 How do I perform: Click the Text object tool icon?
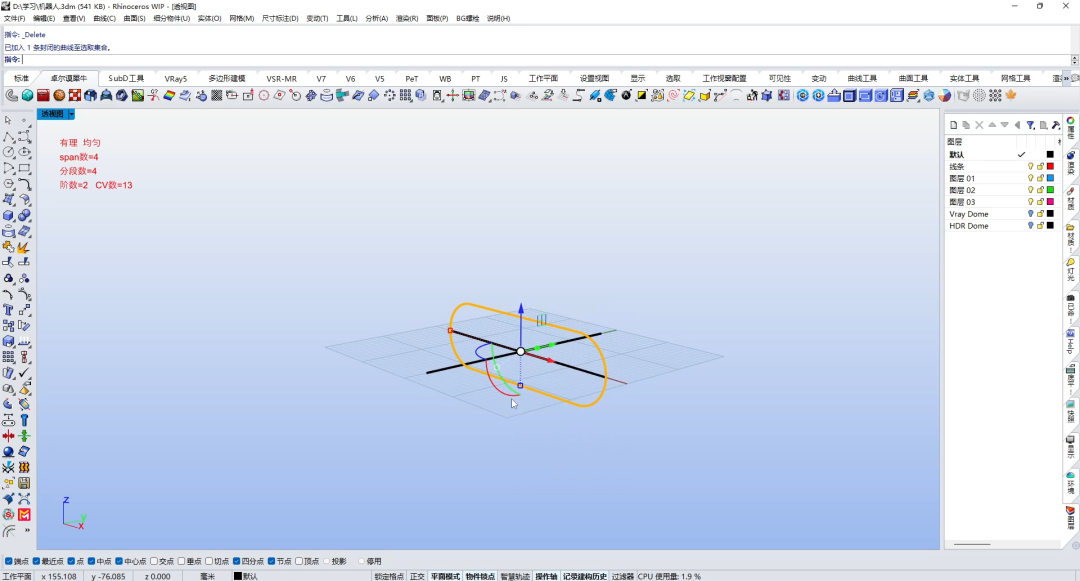tap(8, 310)
